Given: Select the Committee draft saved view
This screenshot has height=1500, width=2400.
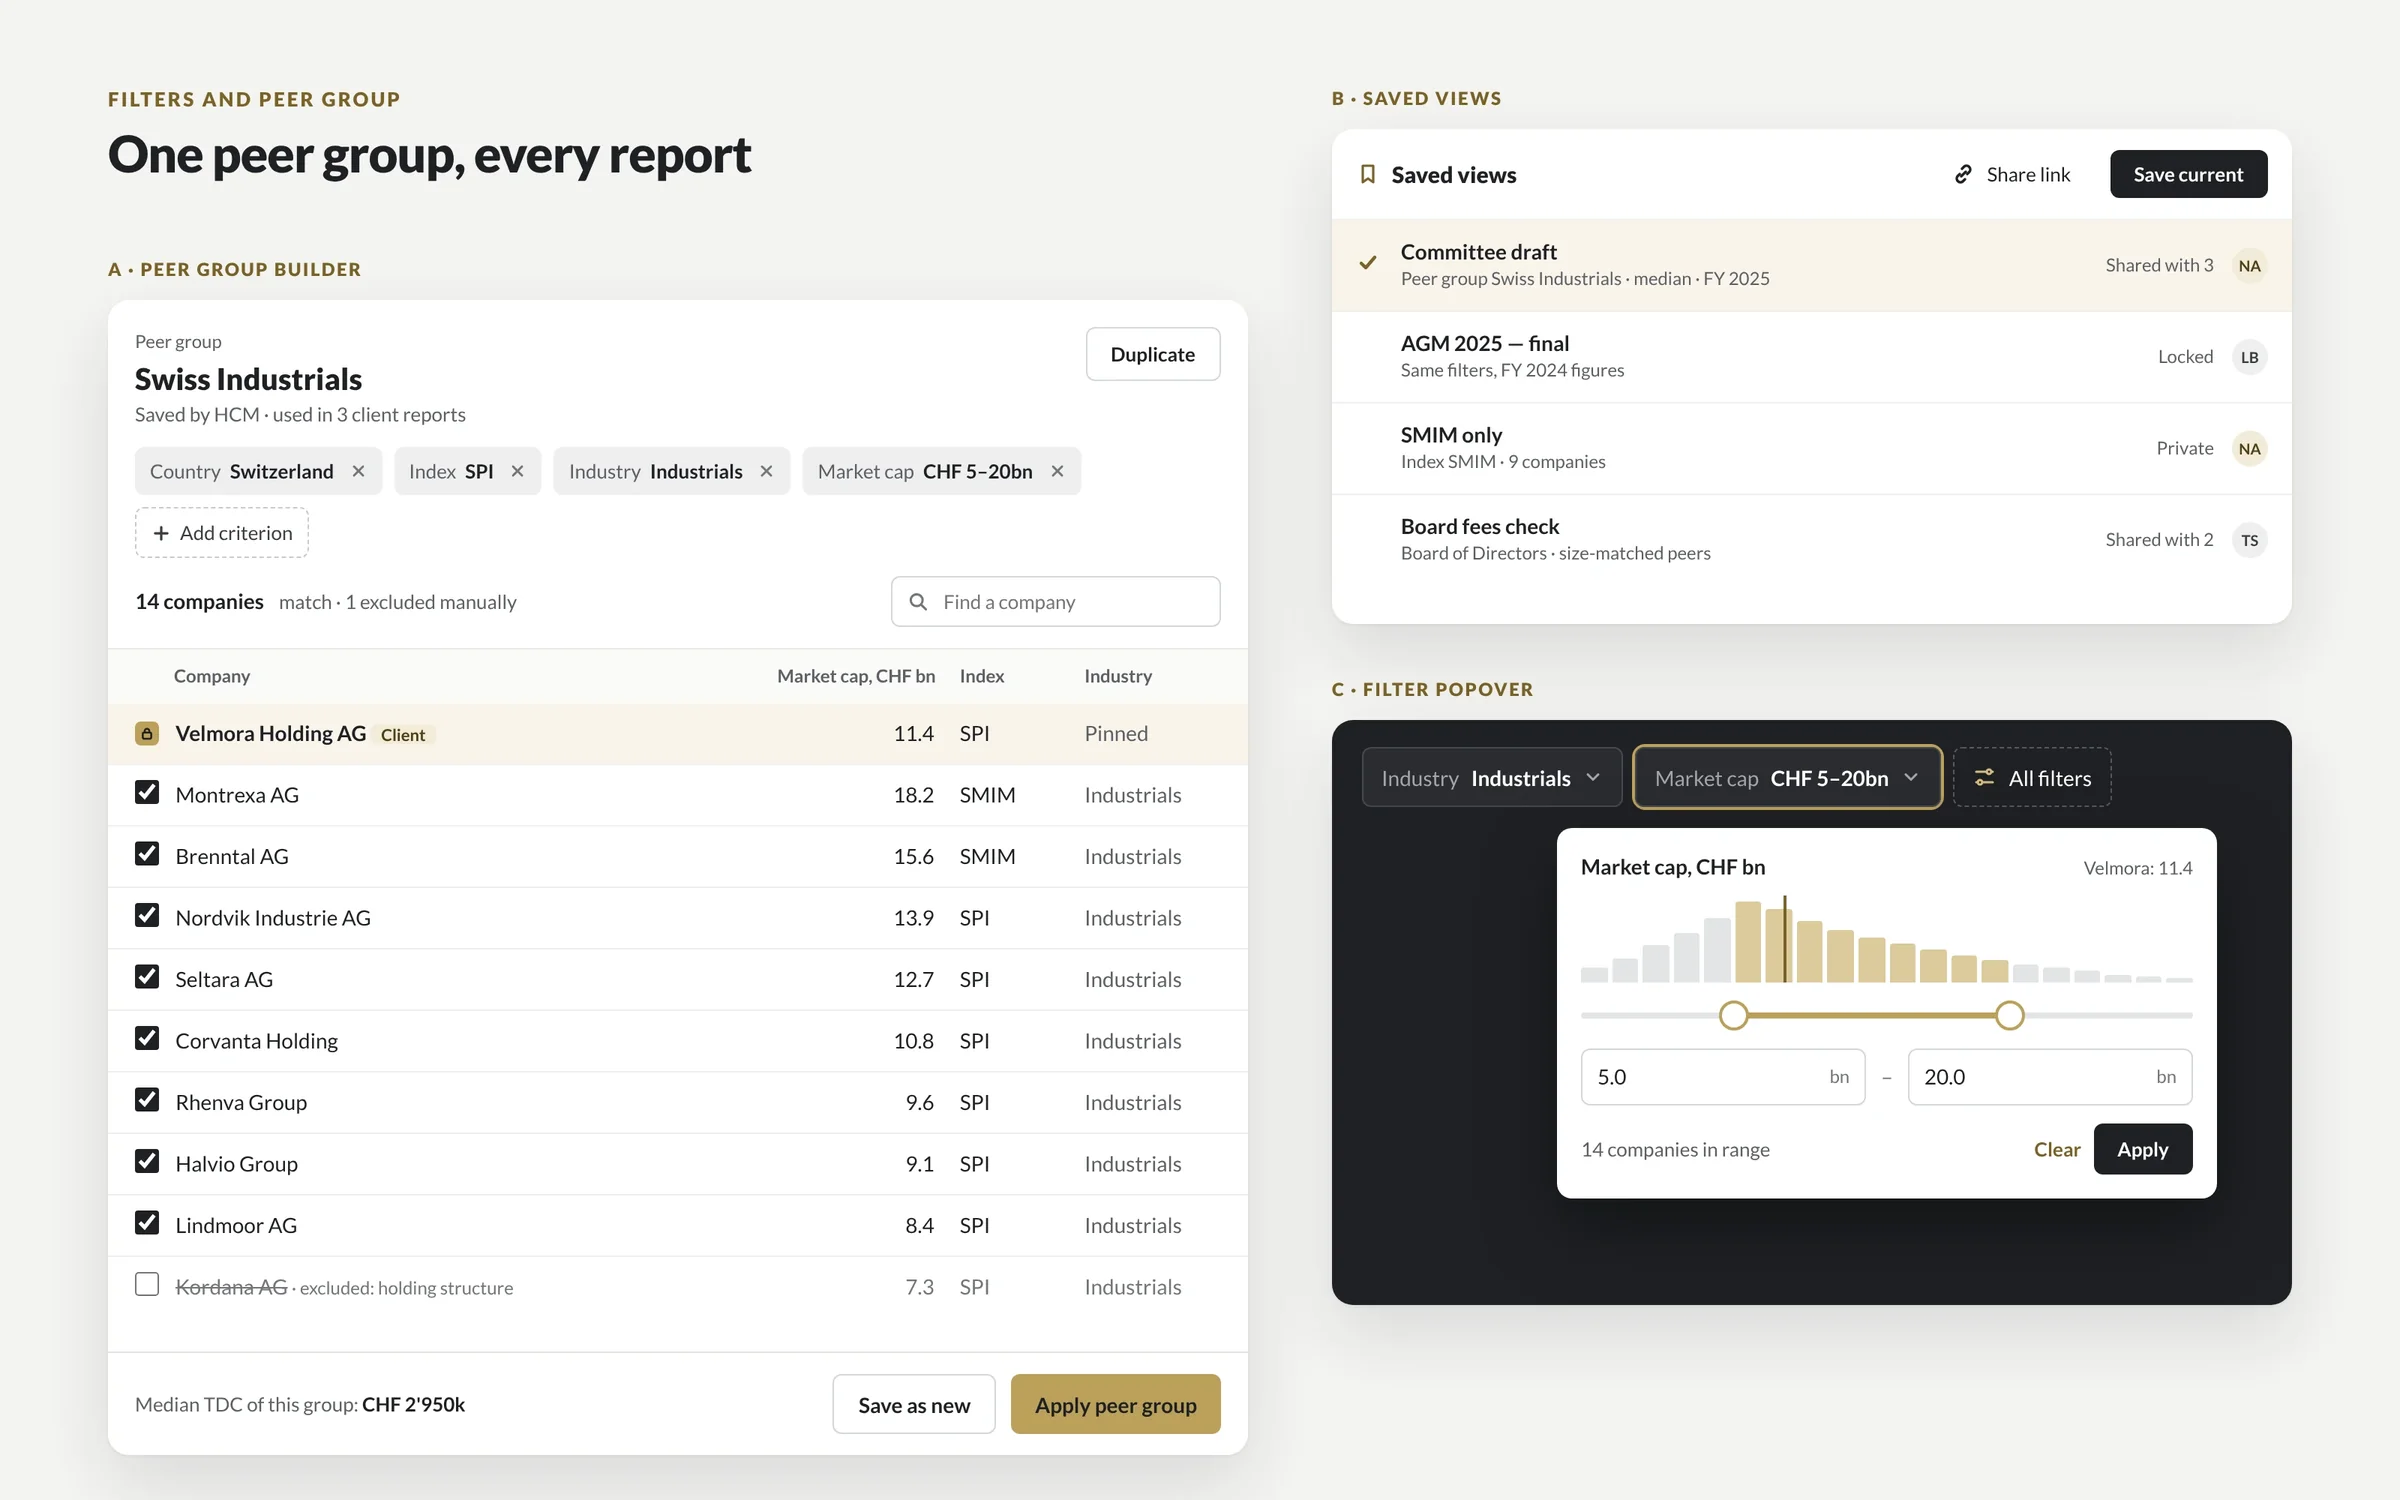Looking at the screenshot, I should [x=1811, y=265].
